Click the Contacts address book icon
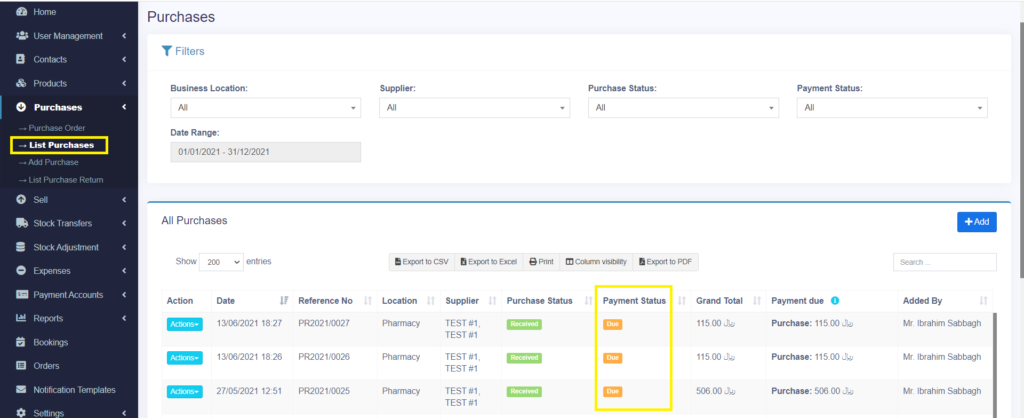 pyautogui.click(x=22, y=60)
